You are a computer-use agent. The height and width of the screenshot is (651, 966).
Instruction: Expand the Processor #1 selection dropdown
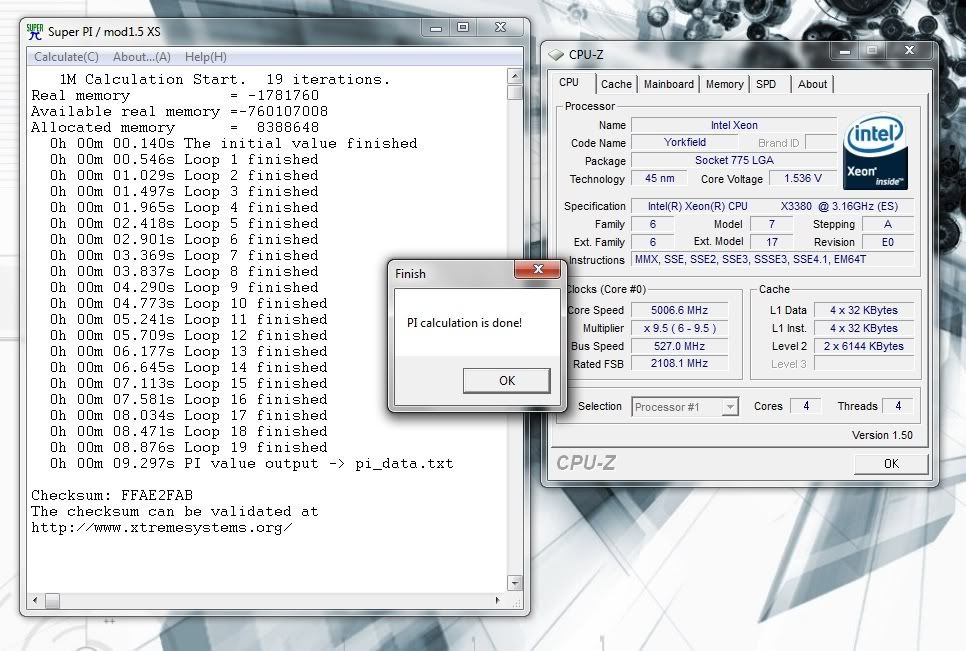click(730, 407)
